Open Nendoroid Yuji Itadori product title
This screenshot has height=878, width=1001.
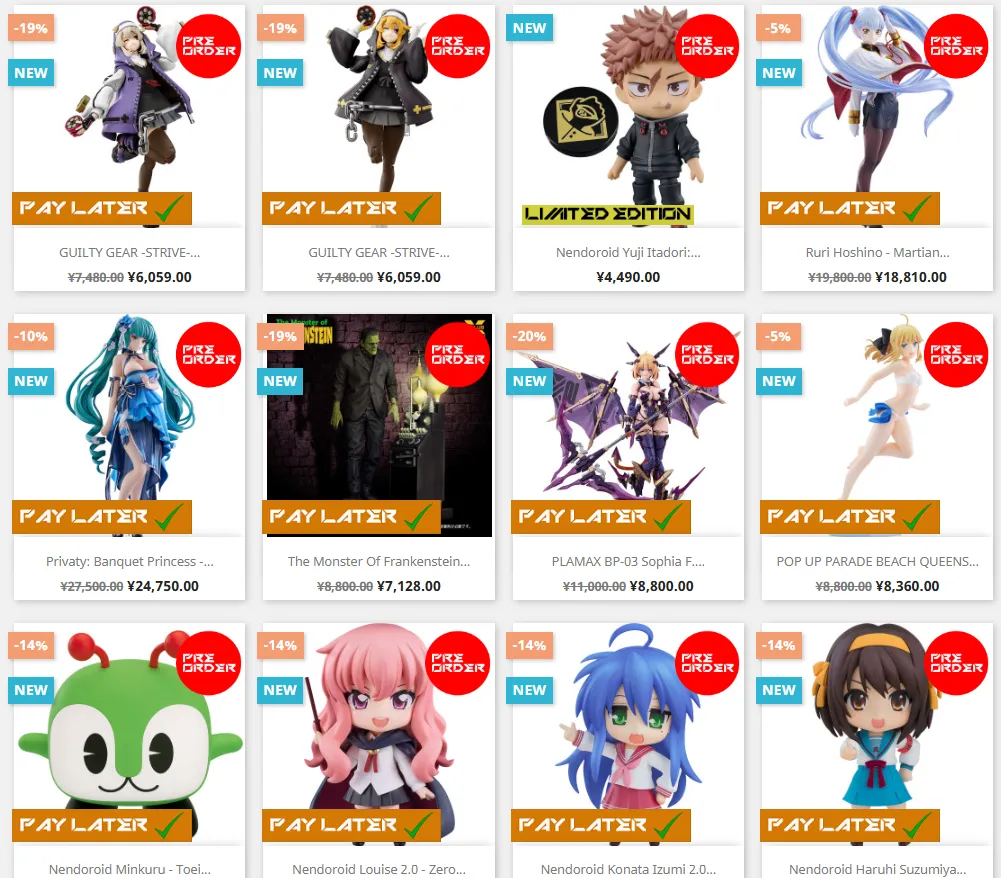pos(628,252)
